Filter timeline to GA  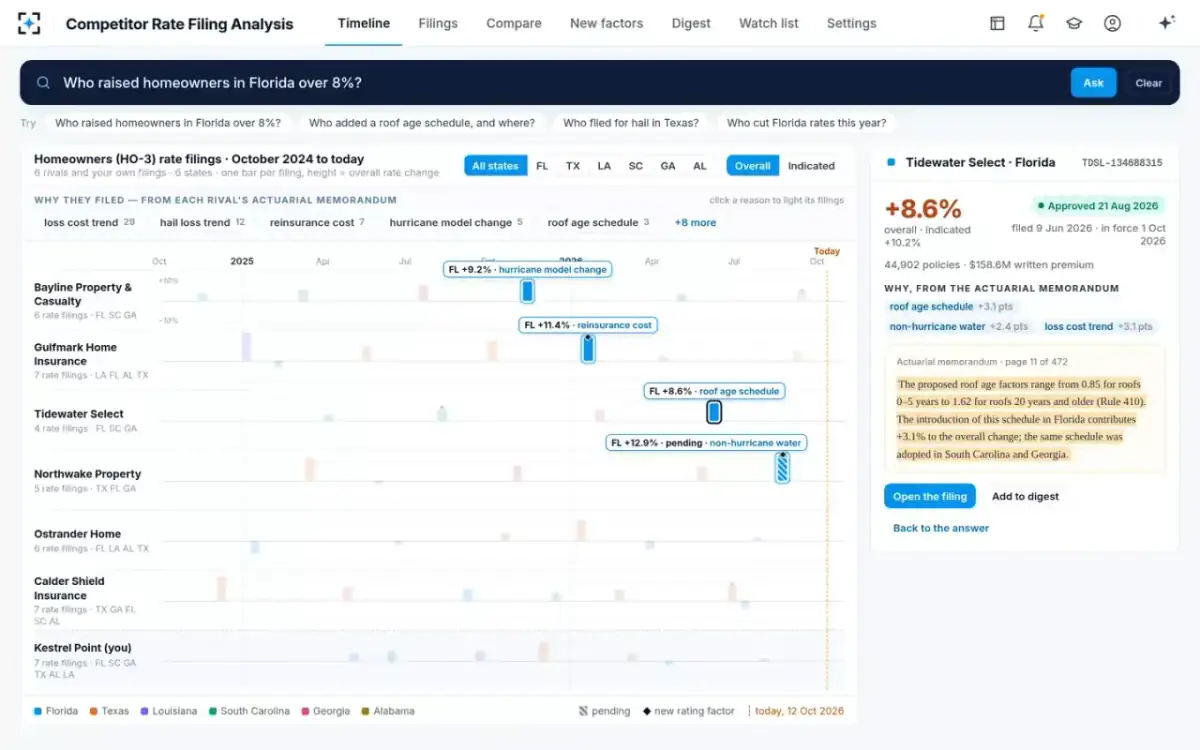(668, 166)
